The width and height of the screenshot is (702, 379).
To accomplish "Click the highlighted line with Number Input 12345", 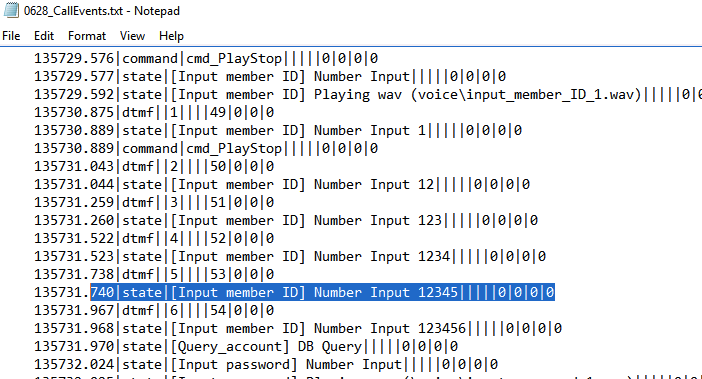I will coord(294,292).
